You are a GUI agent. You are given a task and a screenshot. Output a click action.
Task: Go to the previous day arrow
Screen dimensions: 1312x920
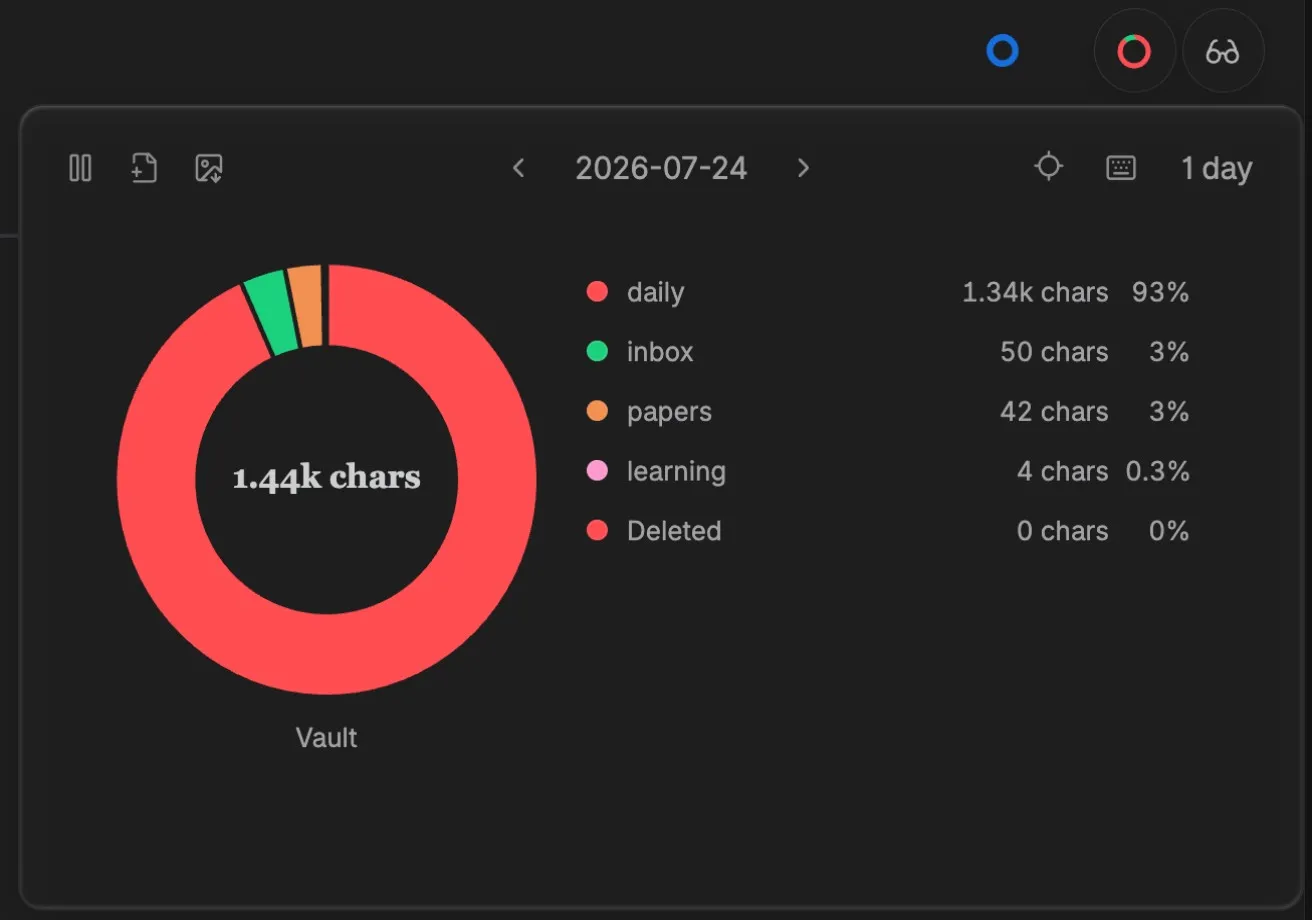(x=518, y=168)
